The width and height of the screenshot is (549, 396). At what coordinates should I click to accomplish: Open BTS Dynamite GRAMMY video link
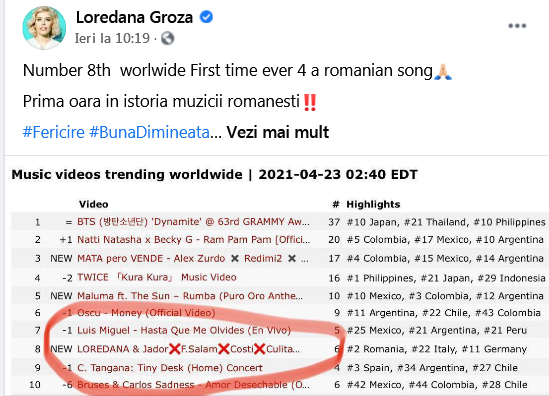193,222
